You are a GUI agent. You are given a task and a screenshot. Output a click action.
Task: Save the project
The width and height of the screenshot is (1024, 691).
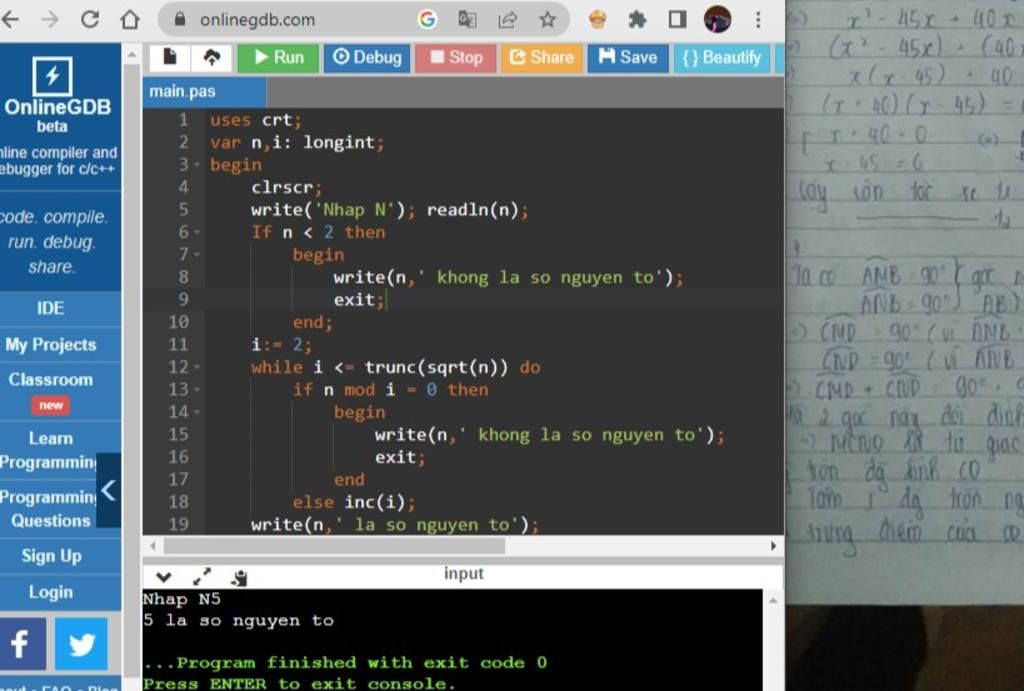[628, 57]
